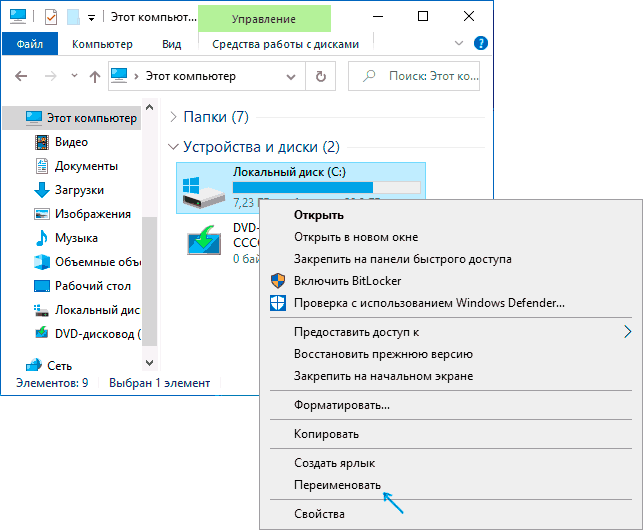Click the address bar path Этот компьютер
The width and height of the screenshot is (643, 530).
click(191, 76)
